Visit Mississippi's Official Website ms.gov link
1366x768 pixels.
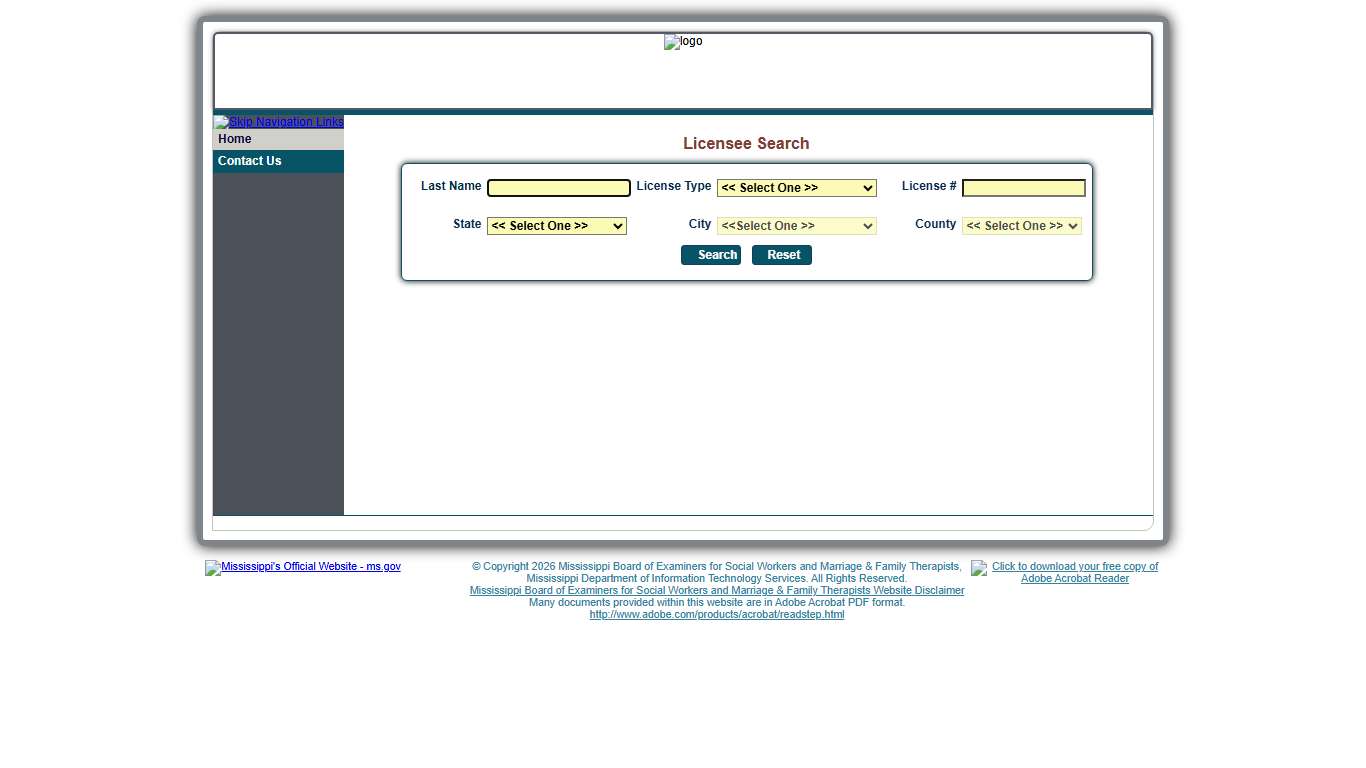click(303, 567)
